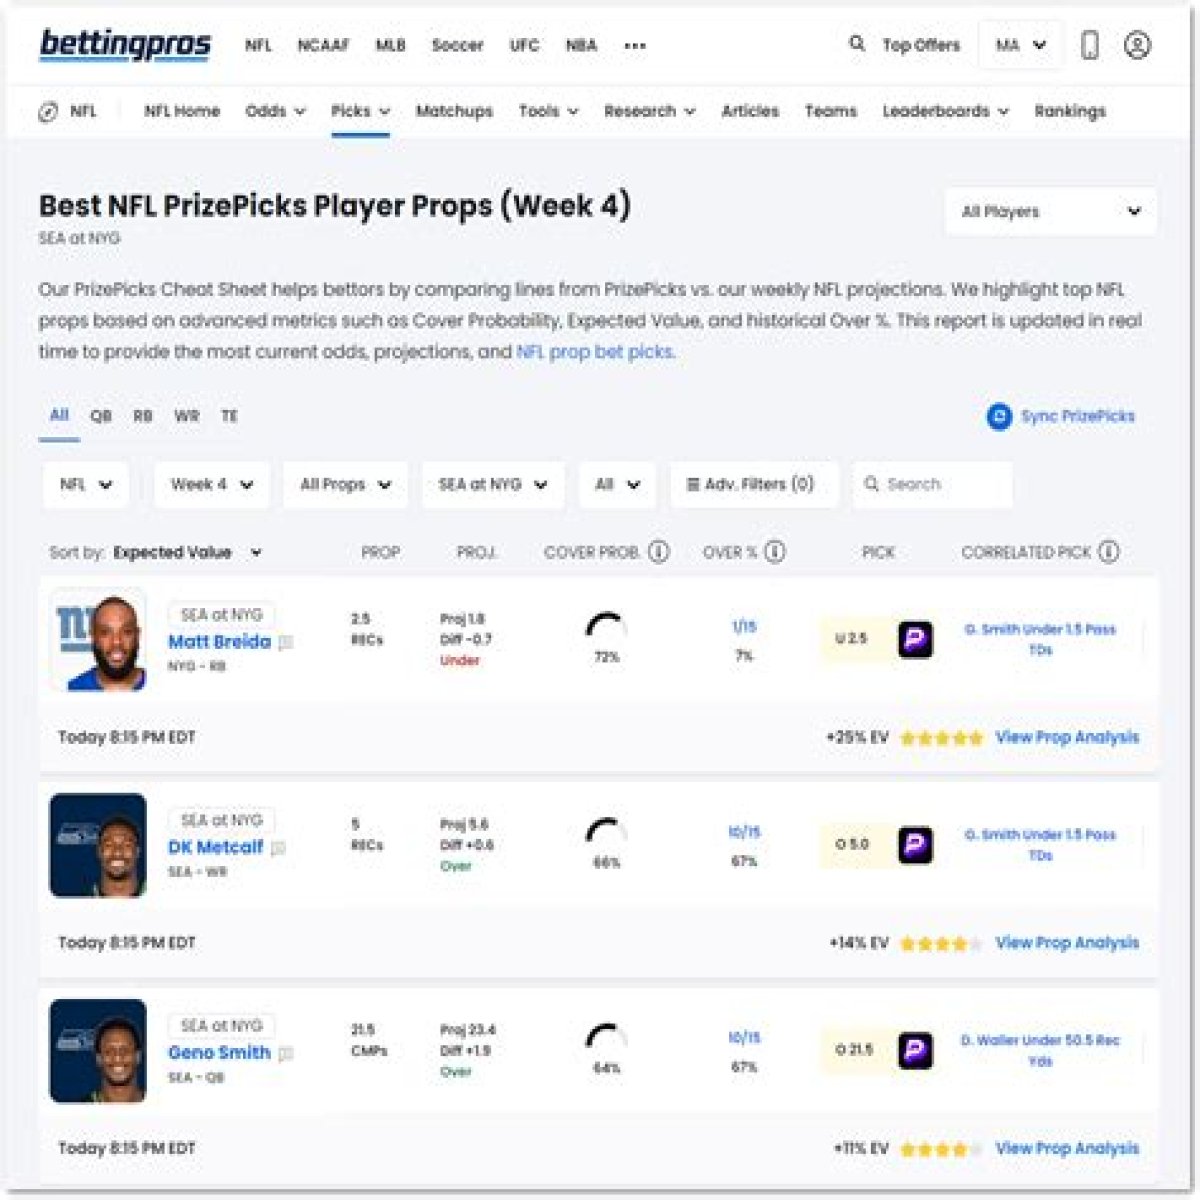
Task: Click the note icon beside DK Metcalf
Action: click(279, 848)
